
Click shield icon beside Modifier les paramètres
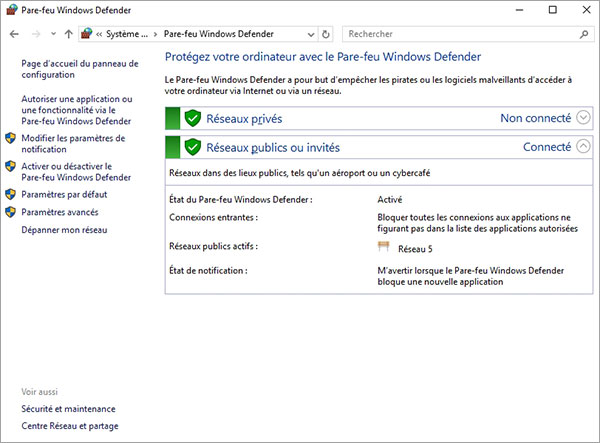pos(11,138)
